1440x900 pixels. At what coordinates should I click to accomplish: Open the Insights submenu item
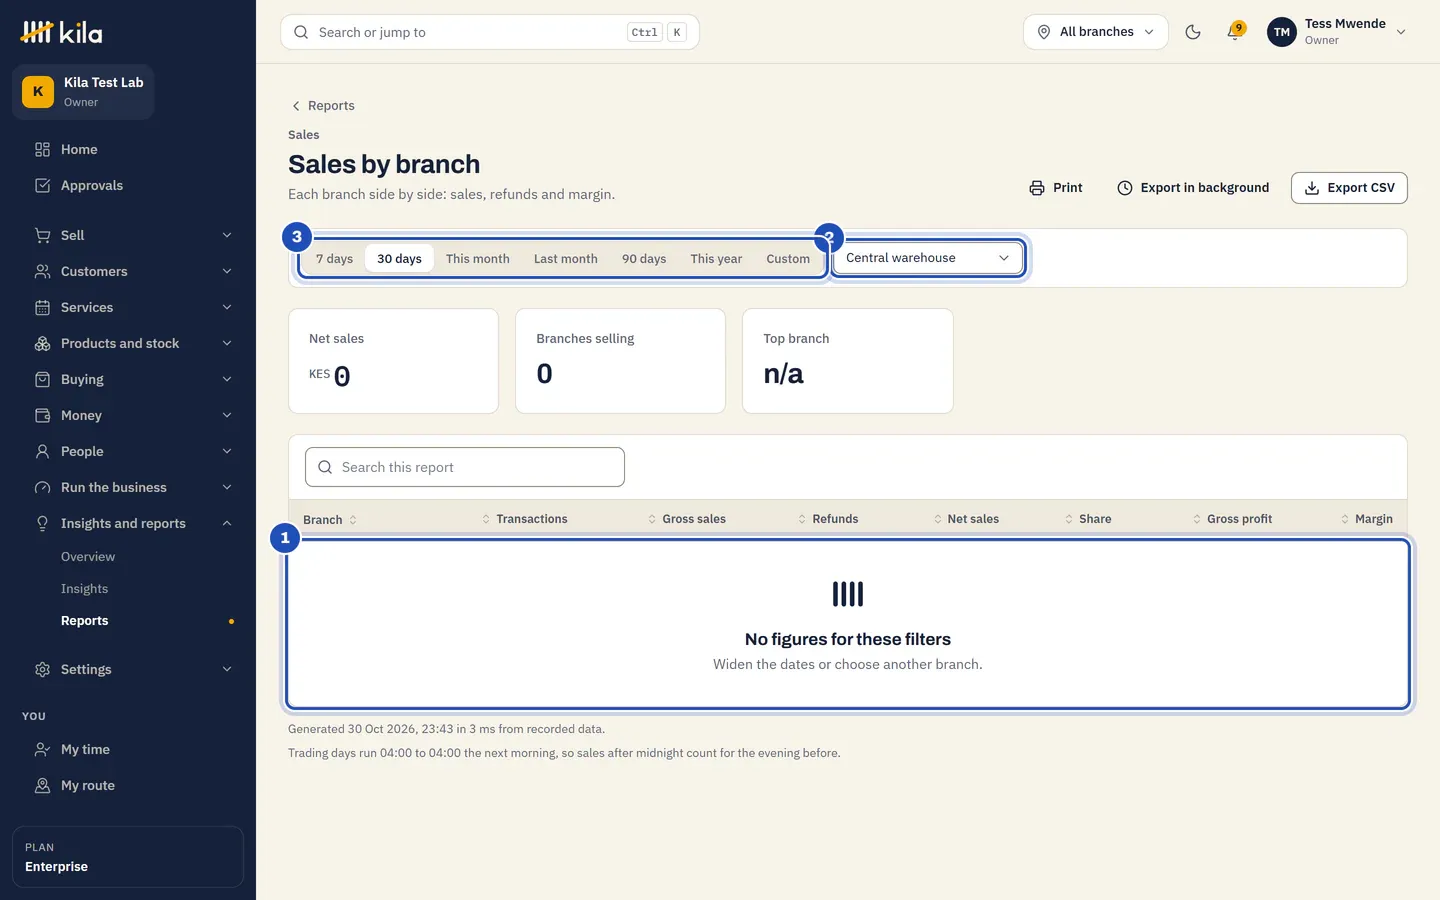pos(84,589)
